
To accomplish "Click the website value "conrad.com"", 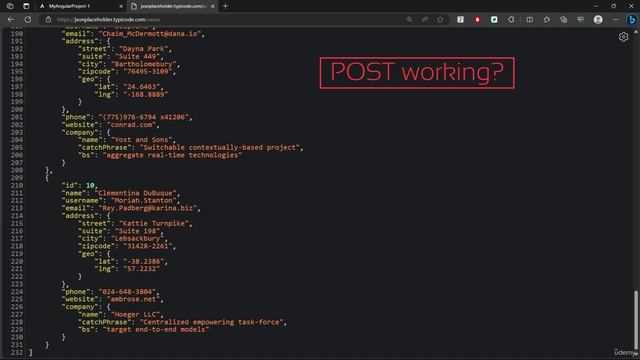I will [131, 125].
